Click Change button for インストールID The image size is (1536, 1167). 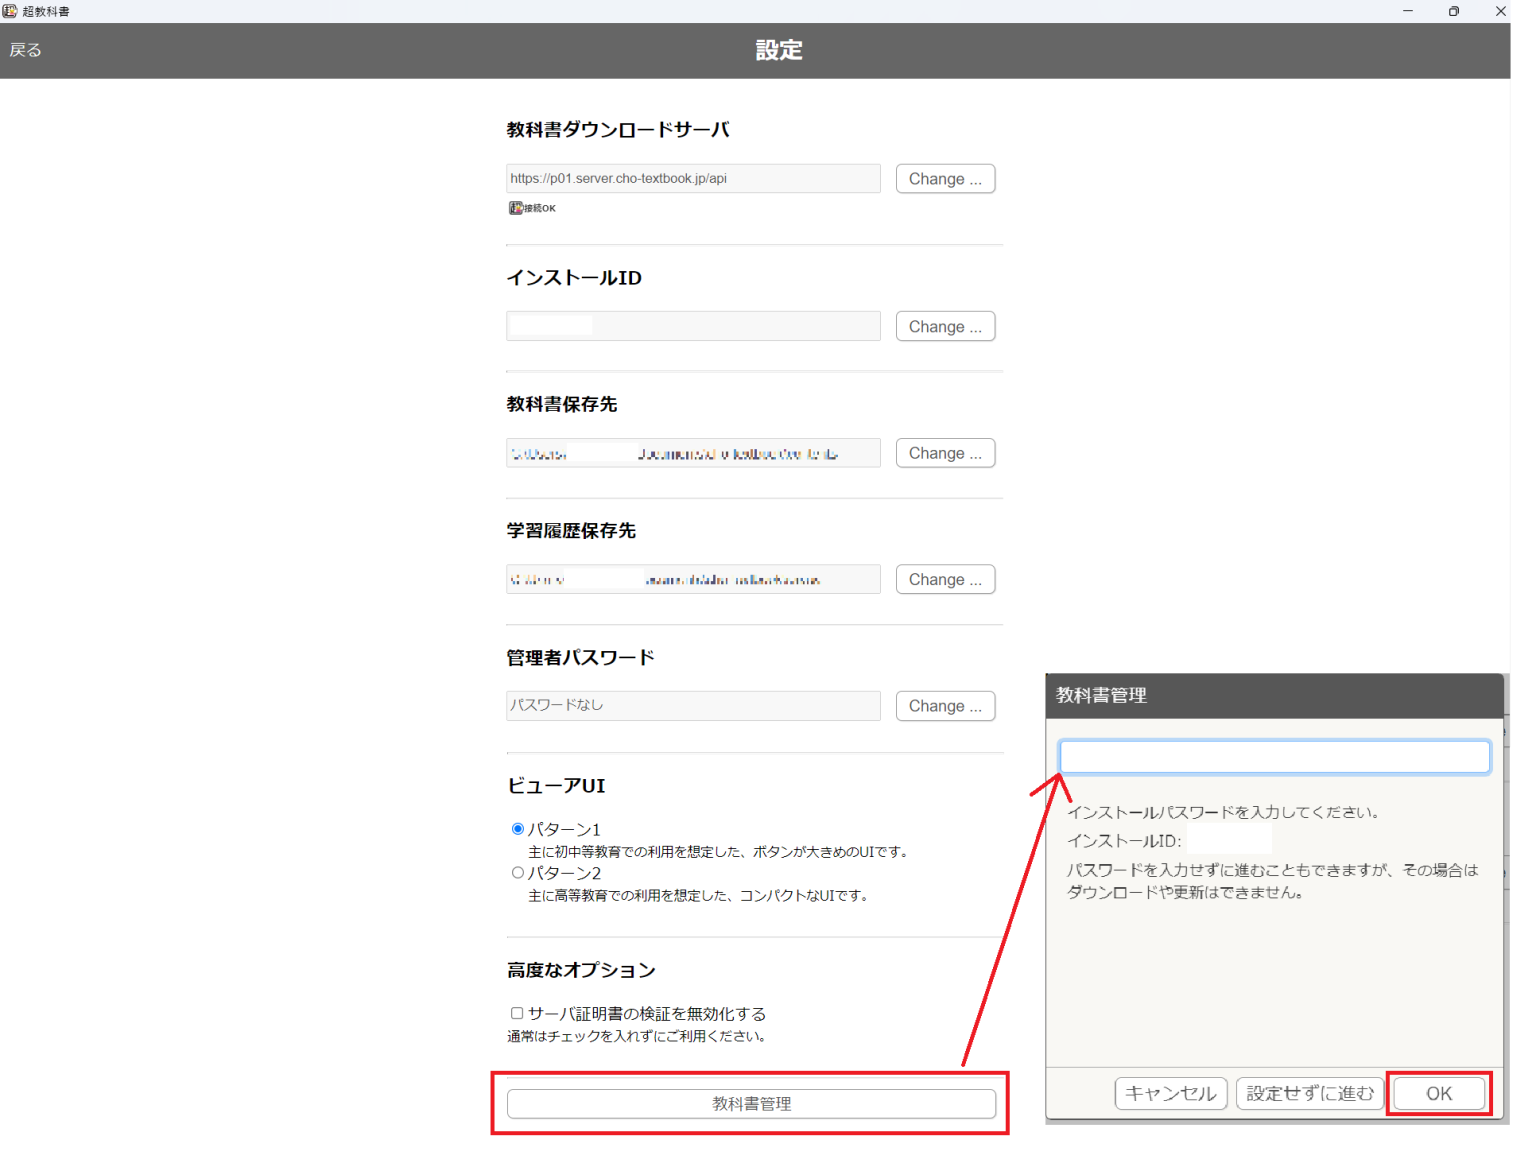[944, 327]
